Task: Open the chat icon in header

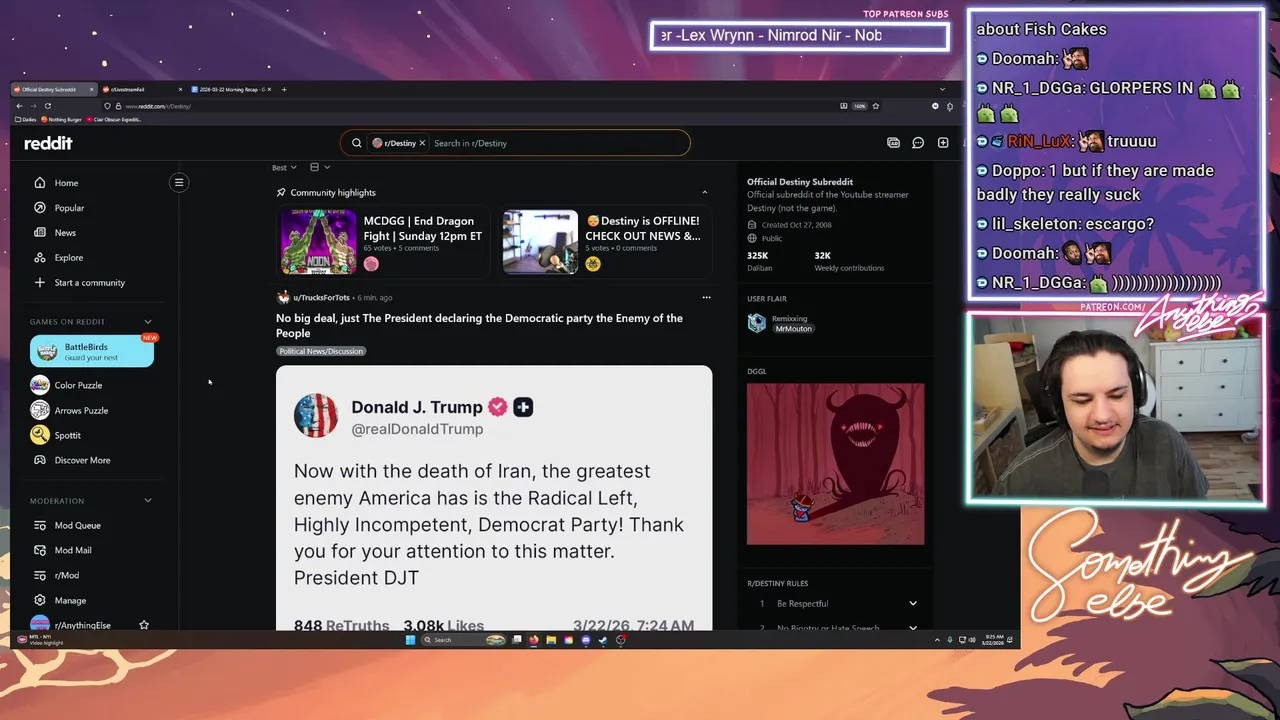Action: pos(918,143)
